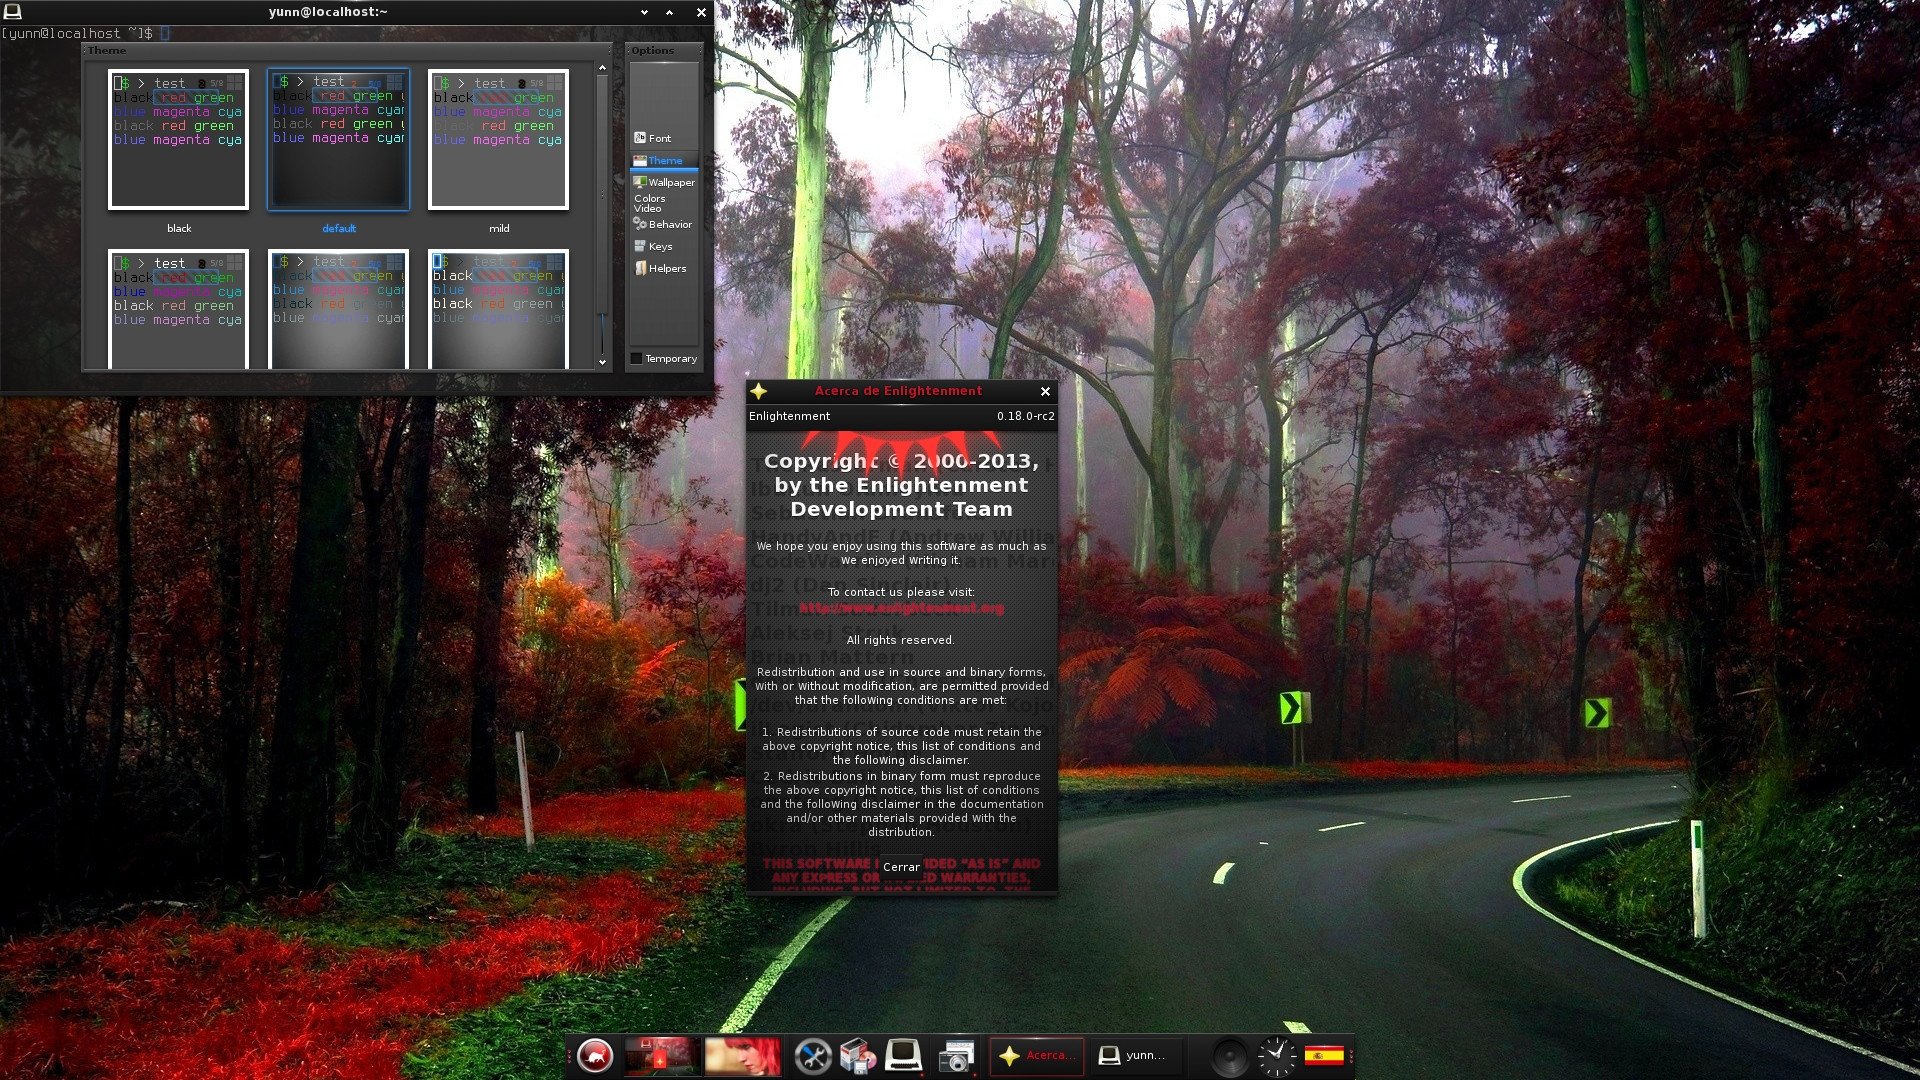1920x1080 pixels.
Task: Launch the terminal computer icon in shelf
Action: [x=902, y=1055]
